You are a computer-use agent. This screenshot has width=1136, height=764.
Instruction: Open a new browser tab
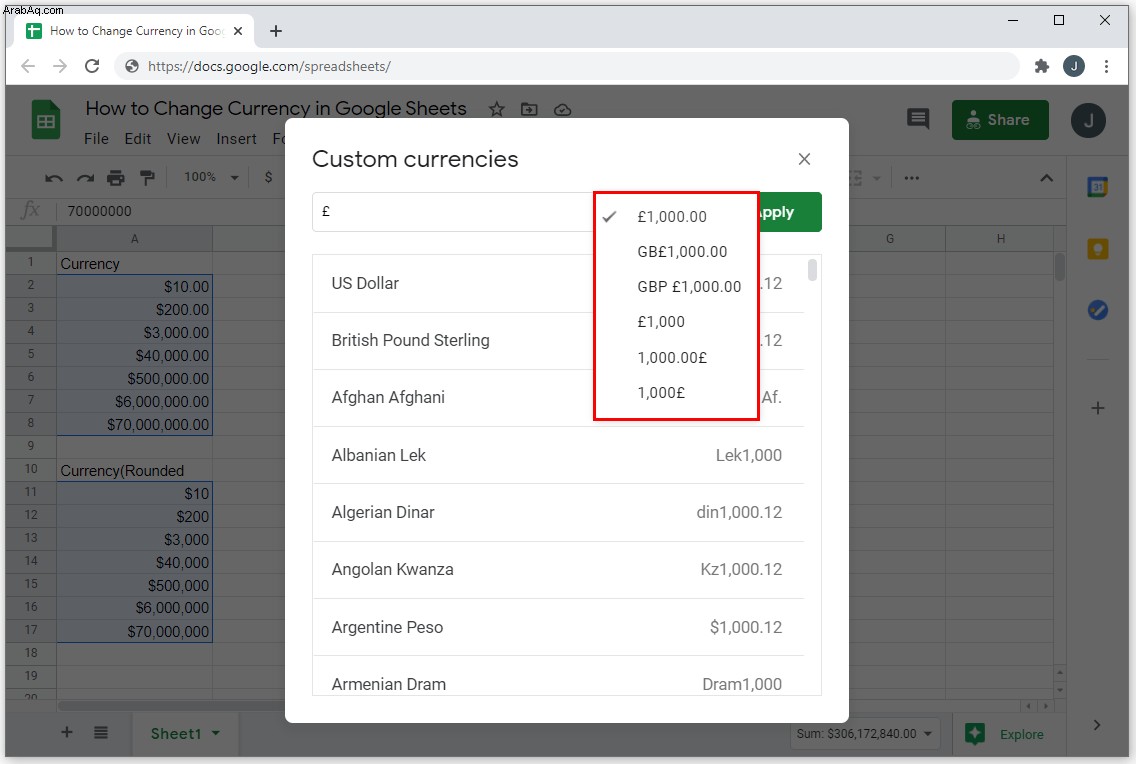coord(276,31)
